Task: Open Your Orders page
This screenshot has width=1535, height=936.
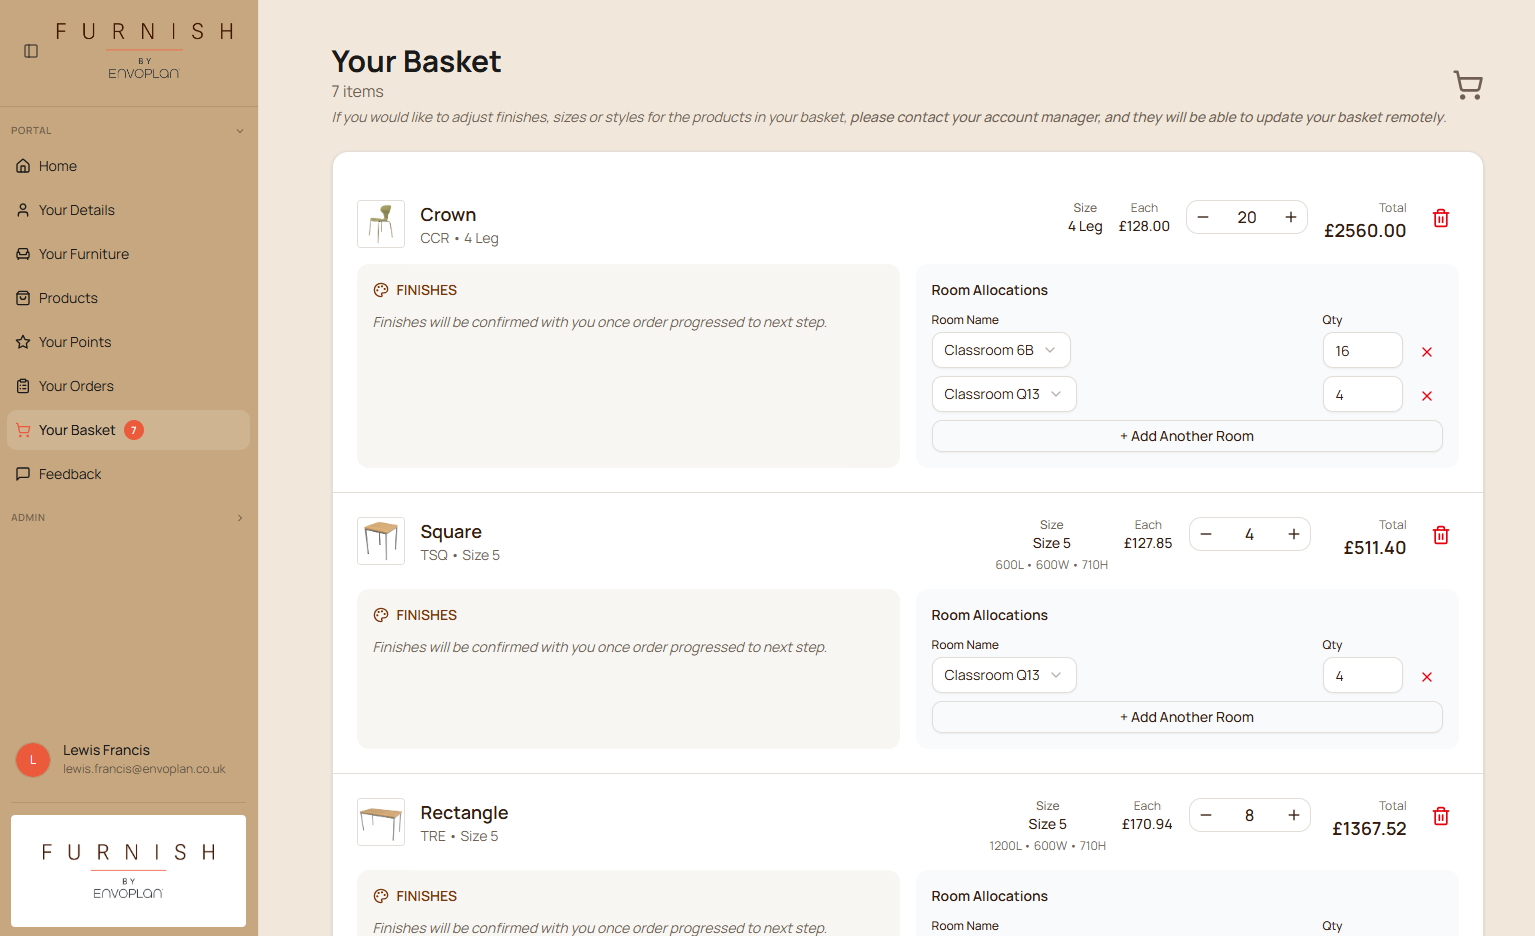Action: point(128,386)
